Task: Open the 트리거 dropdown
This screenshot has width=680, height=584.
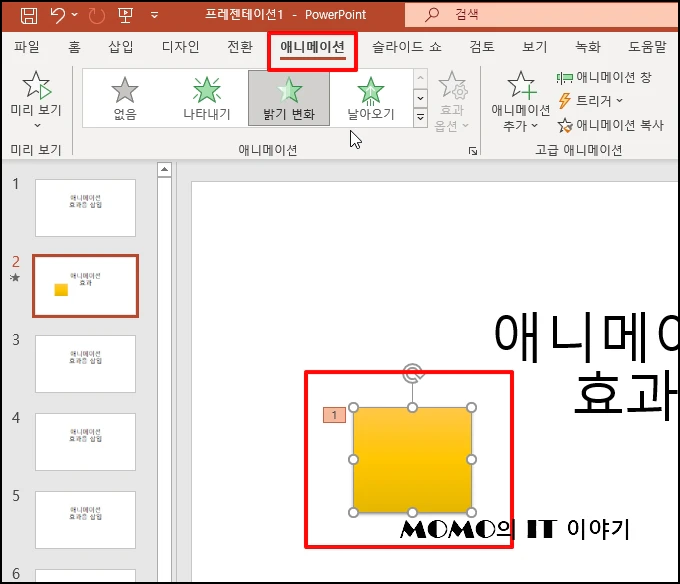Action: click(590, 101)
